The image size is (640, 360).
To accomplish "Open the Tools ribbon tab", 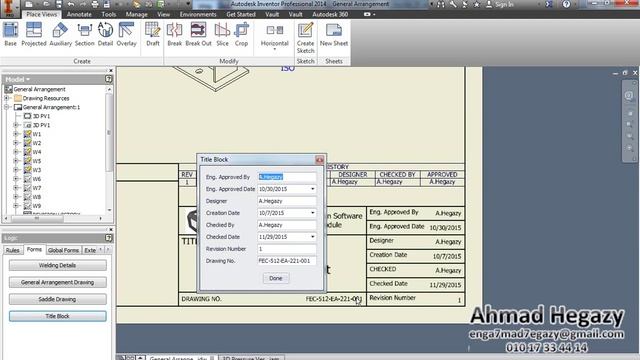I will pos(109,14).
